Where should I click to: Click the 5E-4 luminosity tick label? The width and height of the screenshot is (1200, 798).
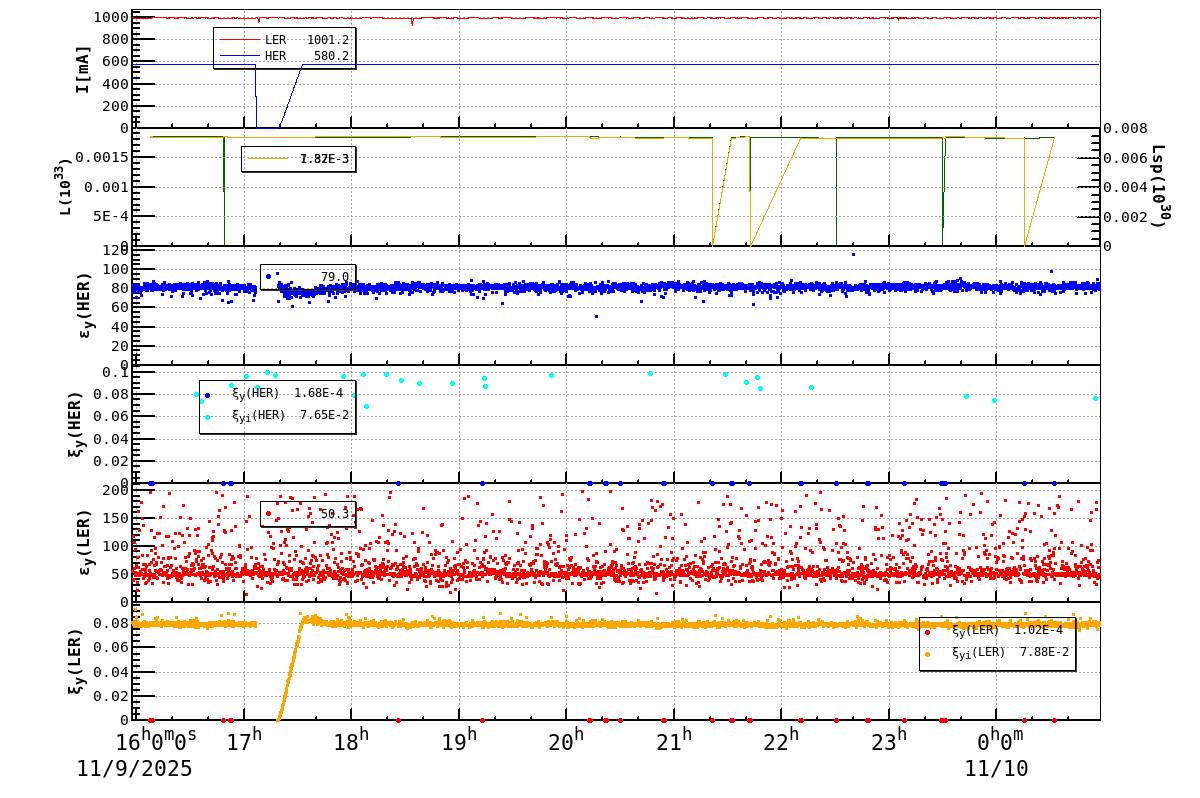click(x=110, y=216)
